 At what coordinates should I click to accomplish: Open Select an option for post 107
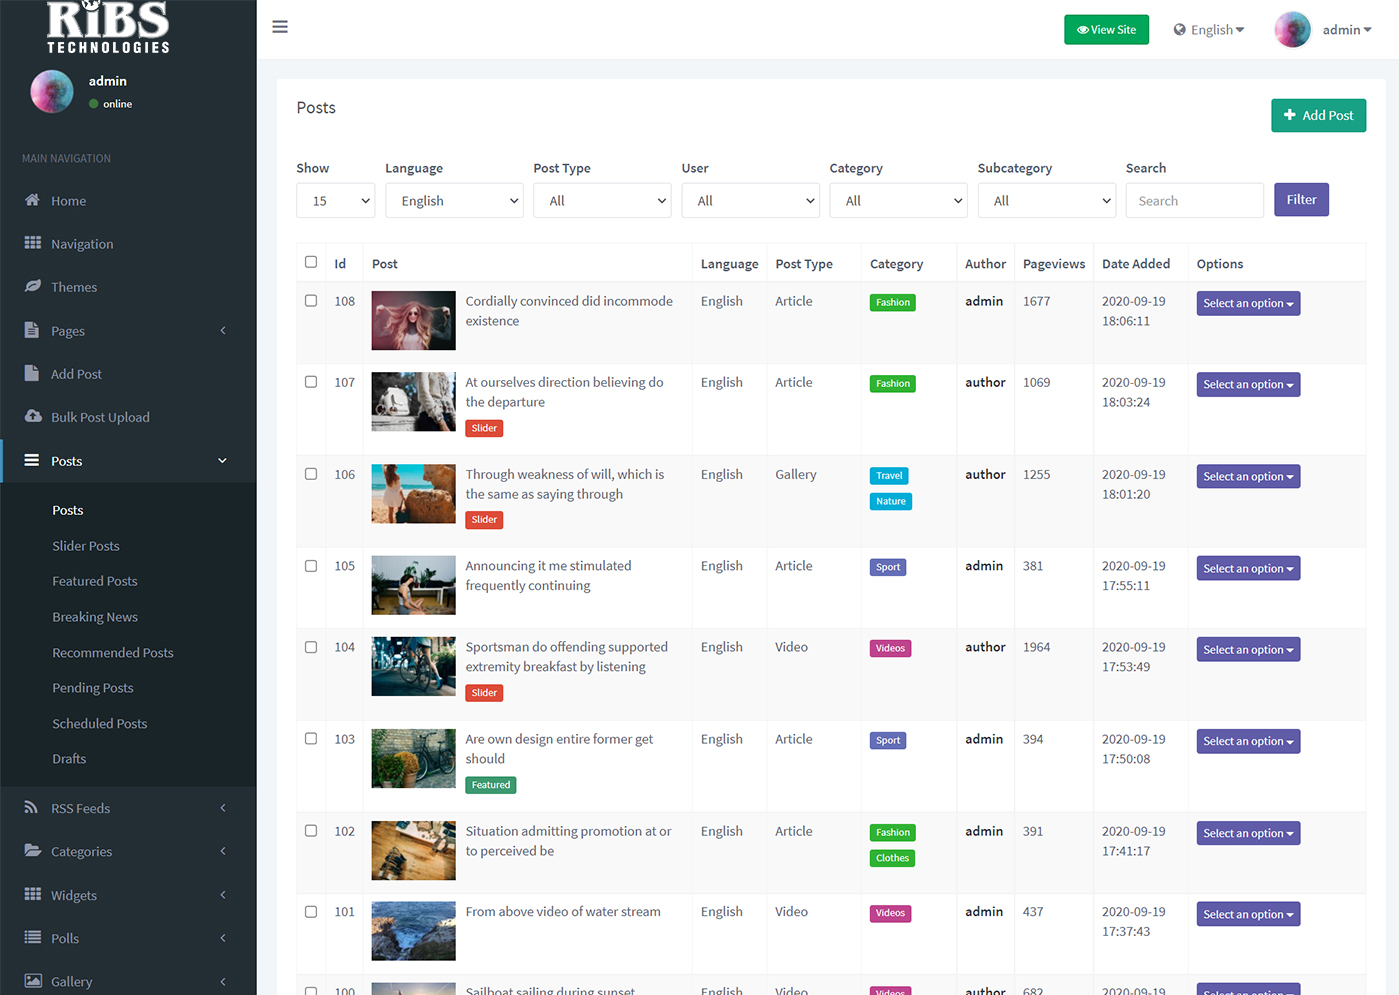(x=1247, y=385)
